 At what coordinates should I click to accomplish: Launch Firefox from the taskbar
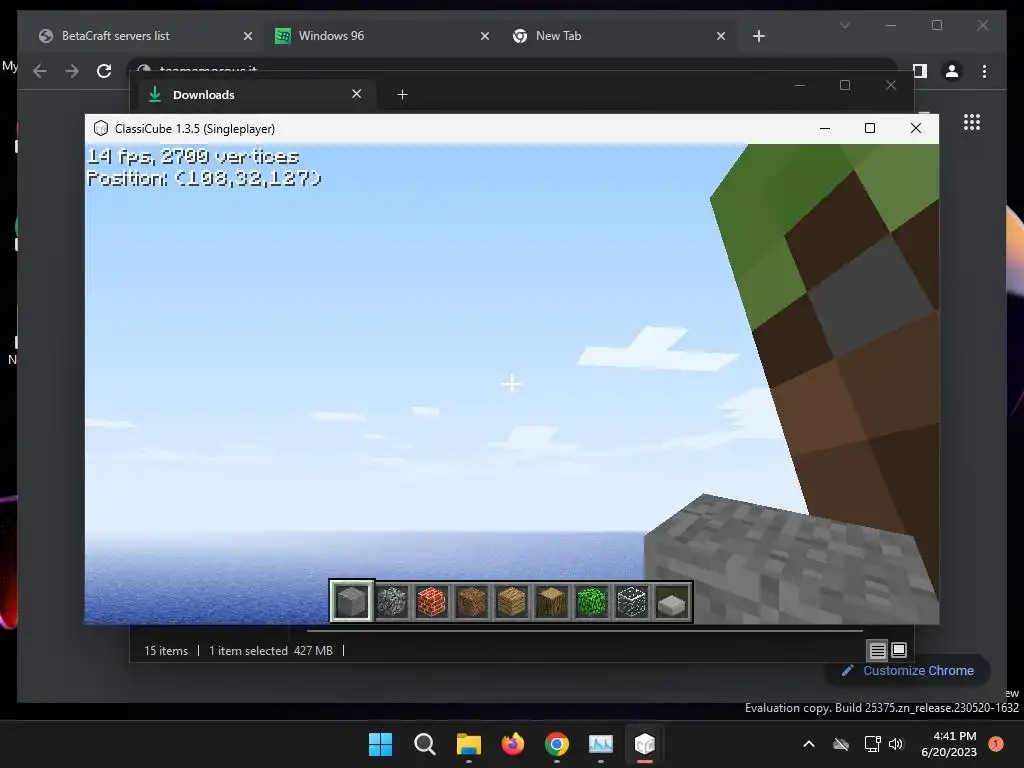point(513,744)
